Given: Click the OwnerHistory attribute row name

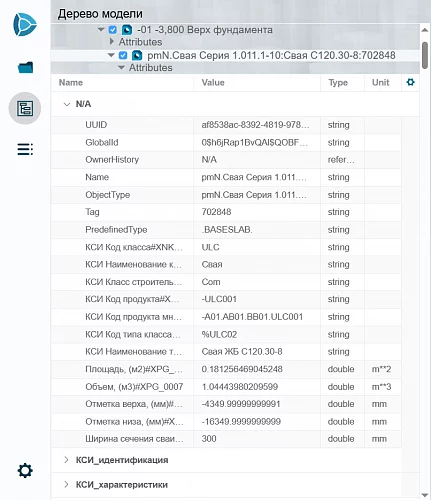Looking at the screenshot, I should pos(112,160).
